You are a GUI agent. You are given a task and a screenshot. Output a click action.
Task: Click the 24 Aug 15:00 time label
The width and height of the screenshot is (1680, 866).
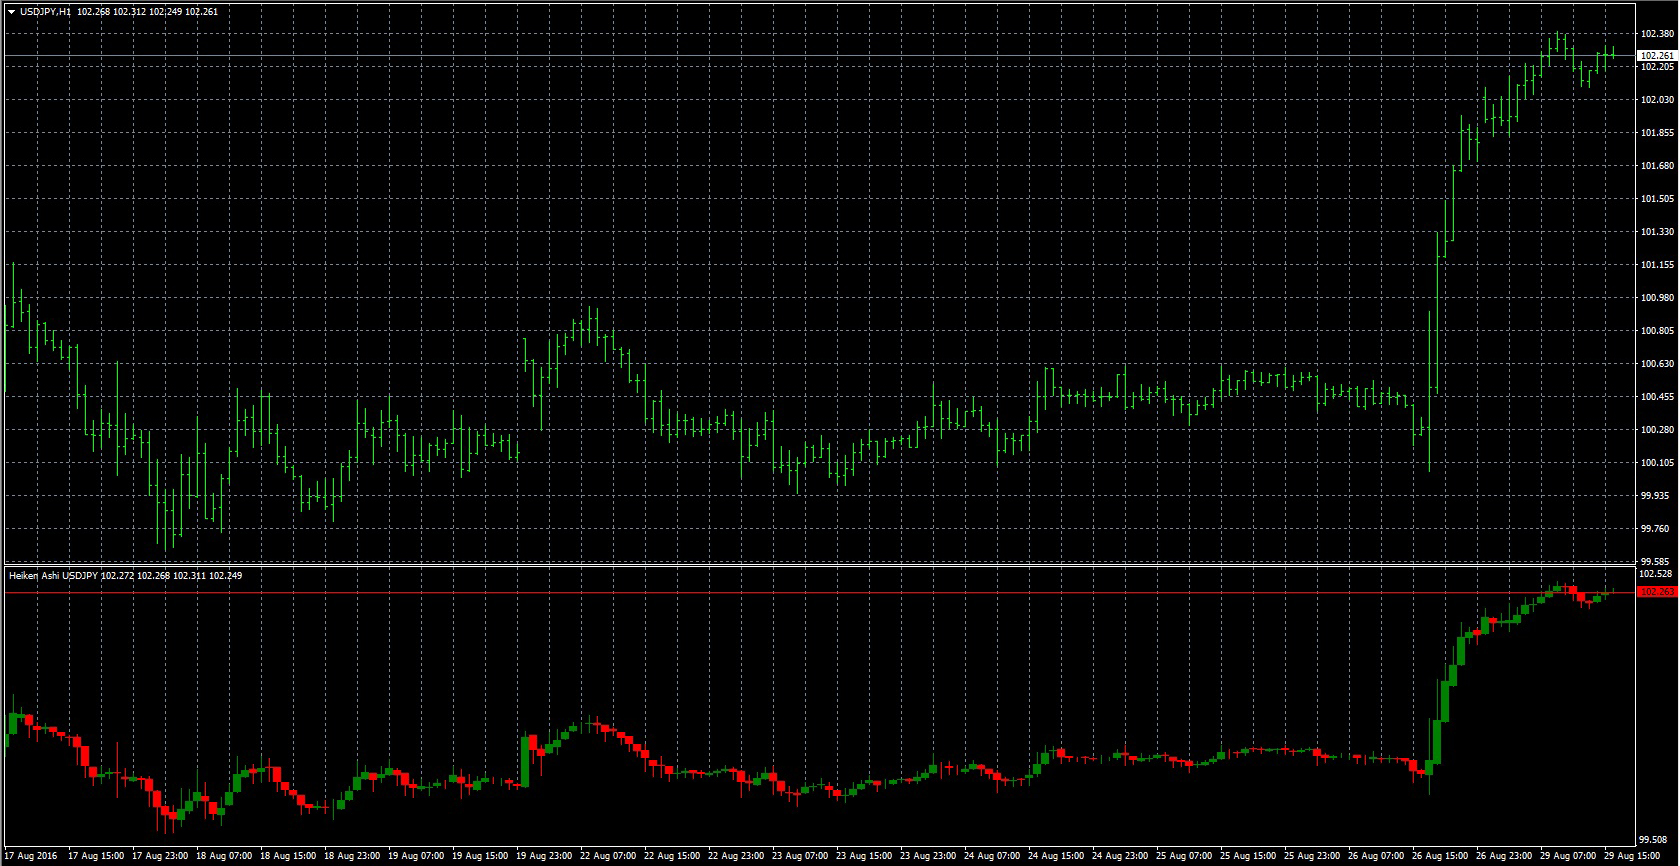coord(1056,857)
